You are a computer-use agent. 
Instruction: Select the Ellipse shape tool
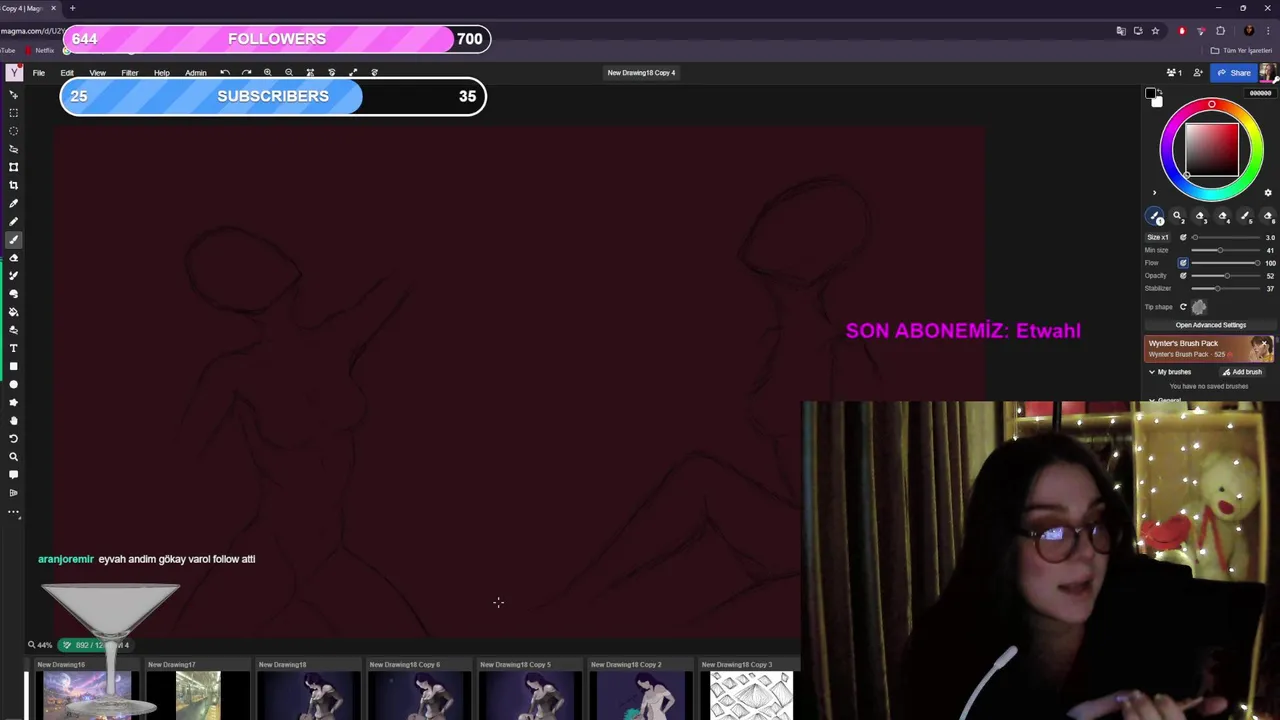pyautogui.click(x=14, y=384)
